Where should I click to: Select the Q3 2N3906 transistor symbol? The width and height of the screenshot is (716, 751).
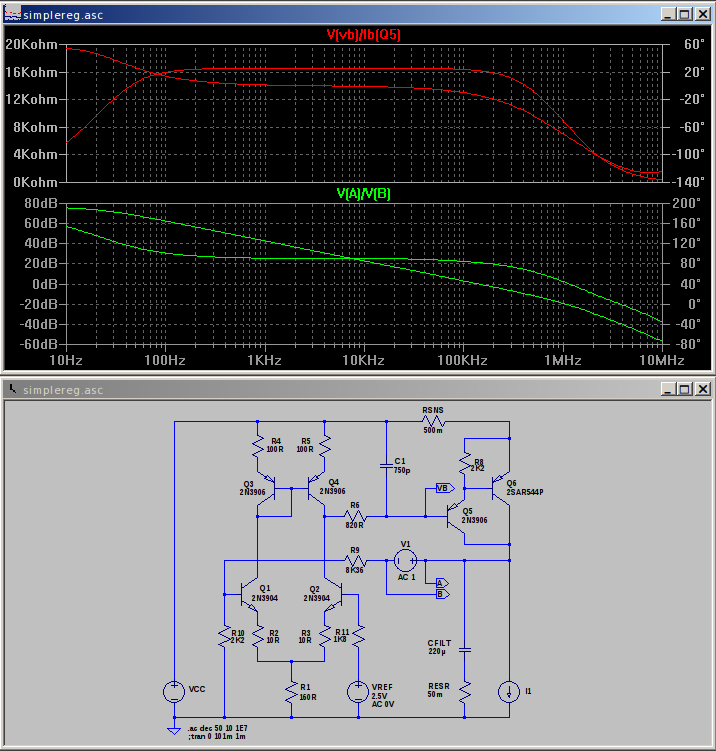coord(266,489)
